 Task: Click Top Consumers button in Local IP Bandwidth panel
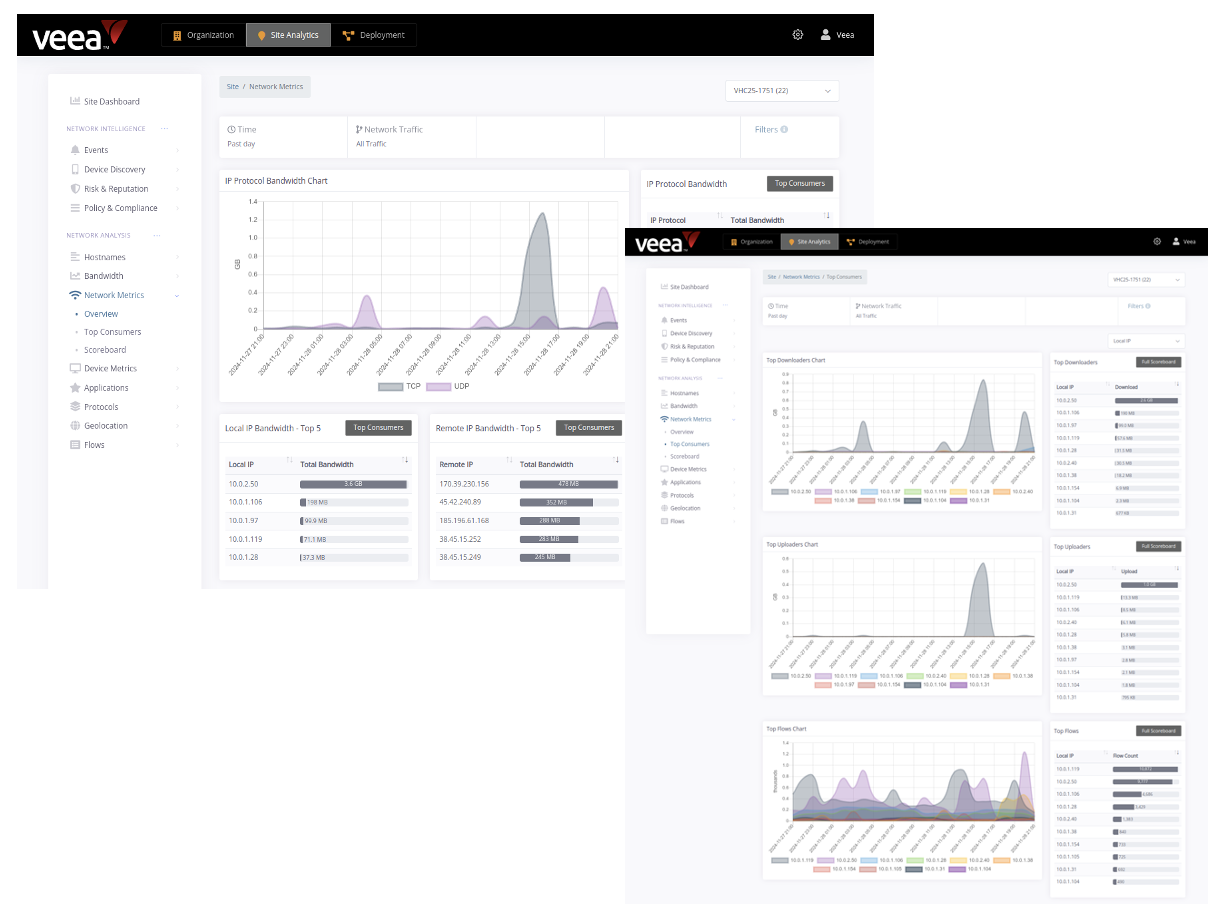click(x=379, y=428)
